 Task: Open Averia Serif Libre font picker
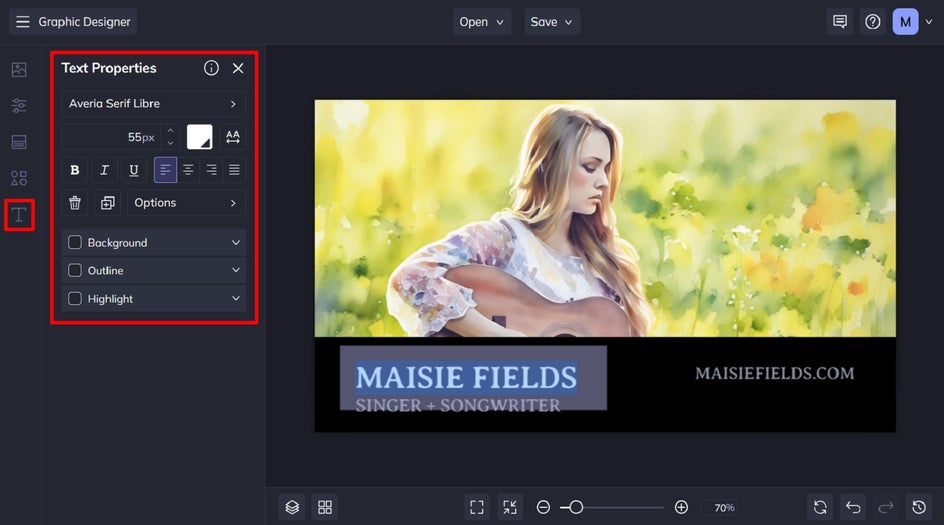pos(153,104)
